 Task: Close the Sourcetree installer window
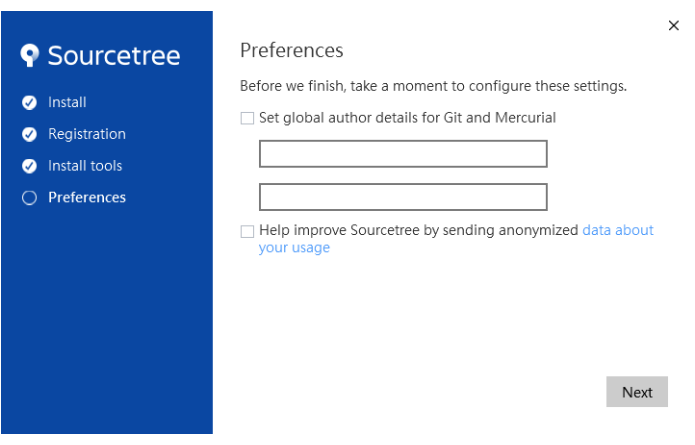pyautogui.click(x=674, y=26)
